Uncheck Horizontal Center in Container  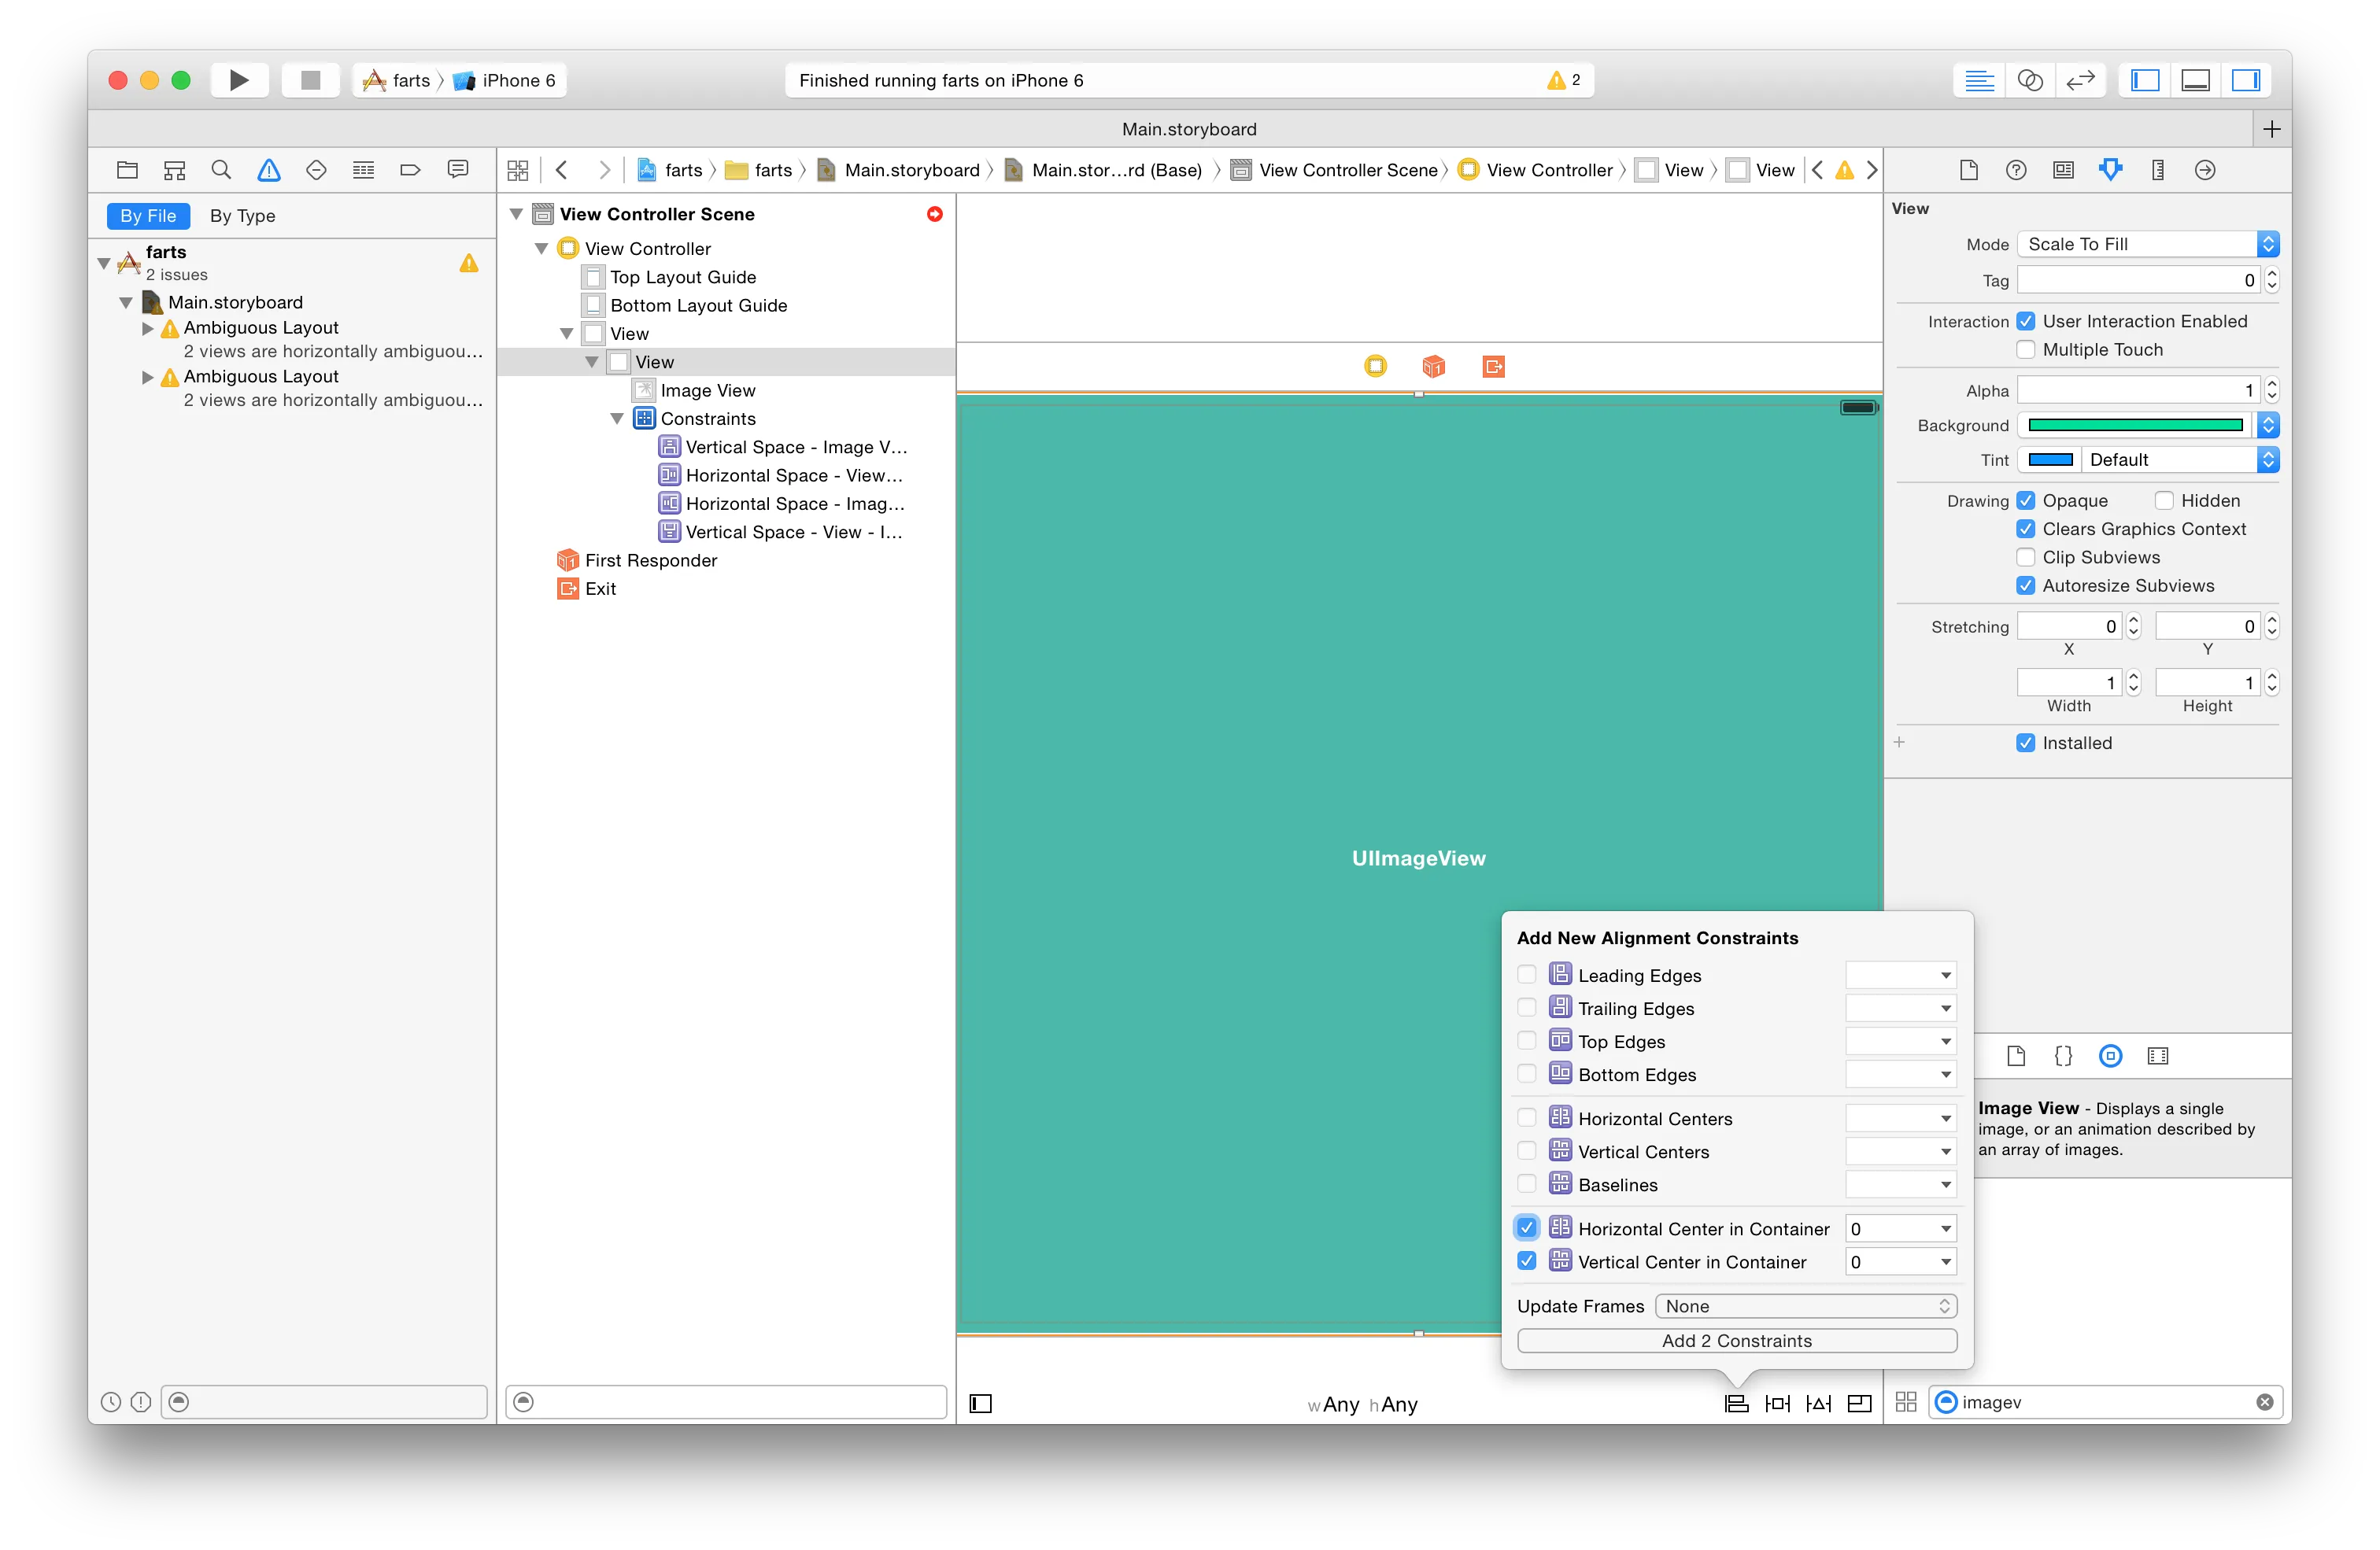click(1527, 1227)
